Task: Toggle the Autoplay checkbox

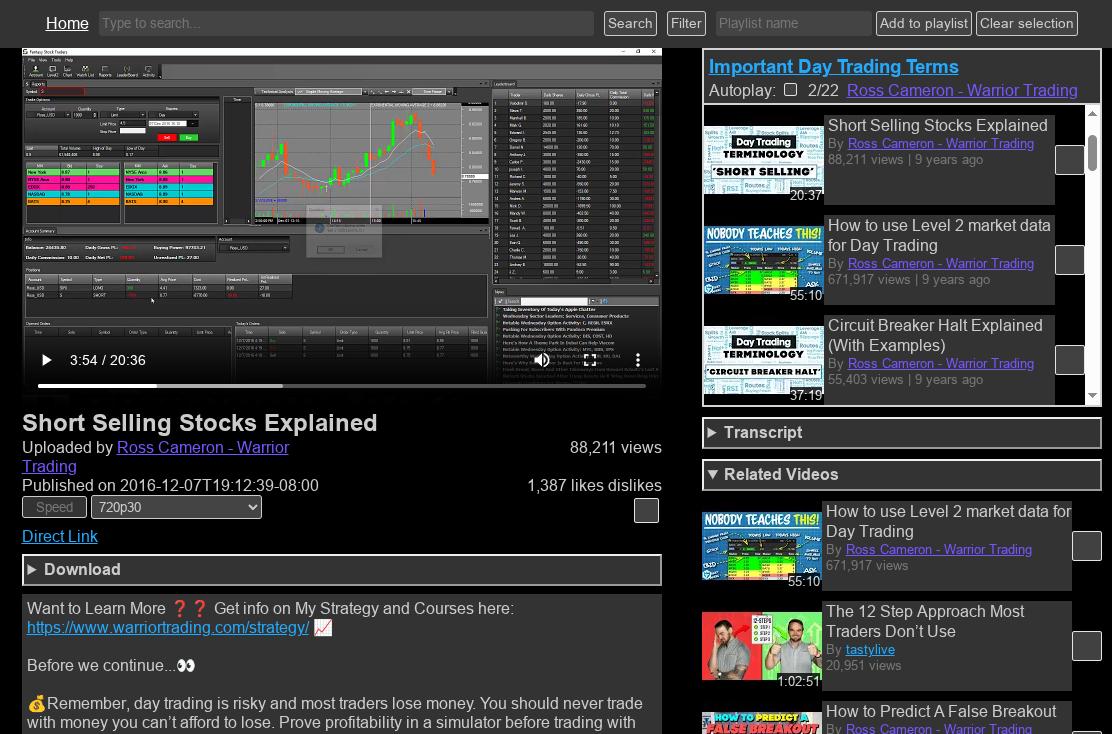Action: pos(790,90)
